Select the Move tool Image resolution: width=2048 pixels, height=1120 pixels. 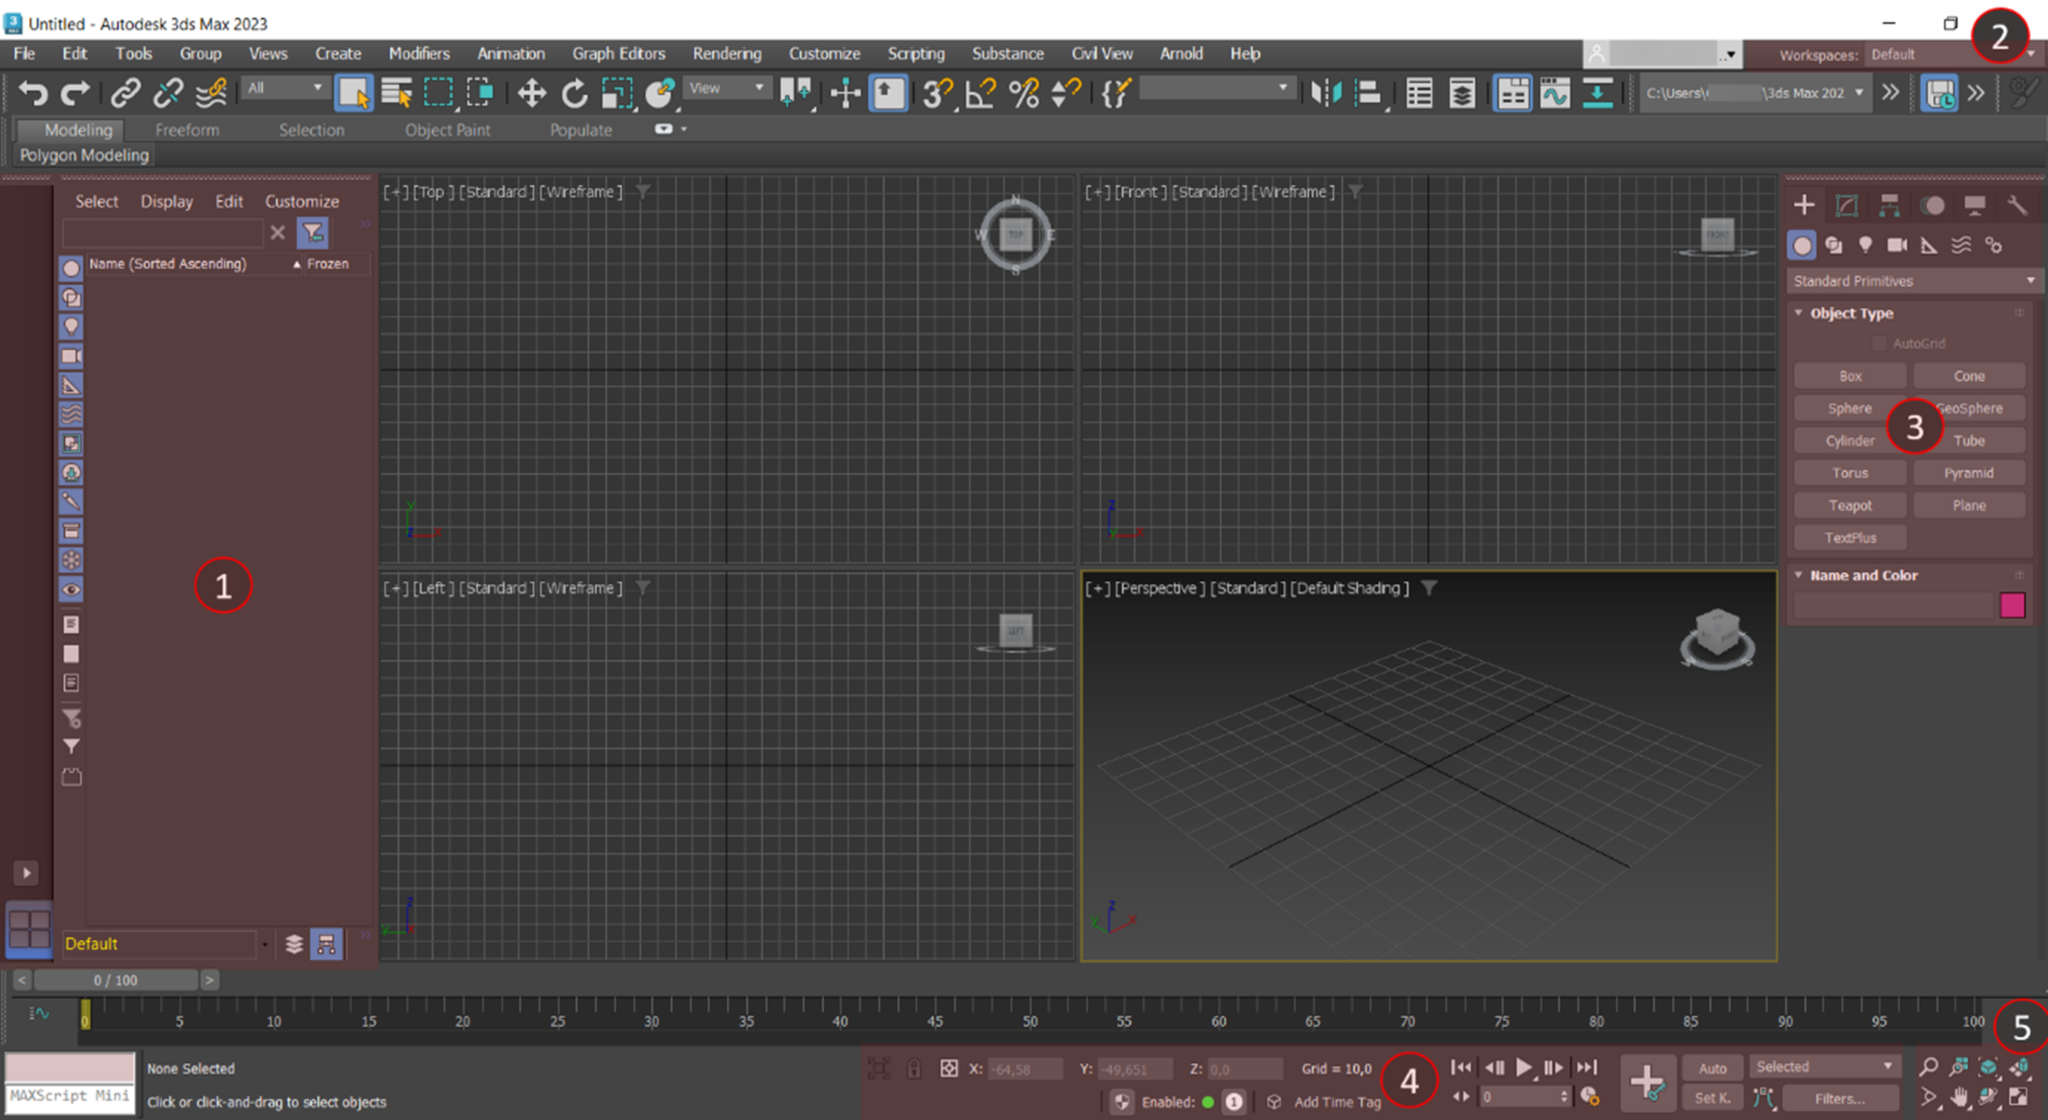(x=532, y=93)
